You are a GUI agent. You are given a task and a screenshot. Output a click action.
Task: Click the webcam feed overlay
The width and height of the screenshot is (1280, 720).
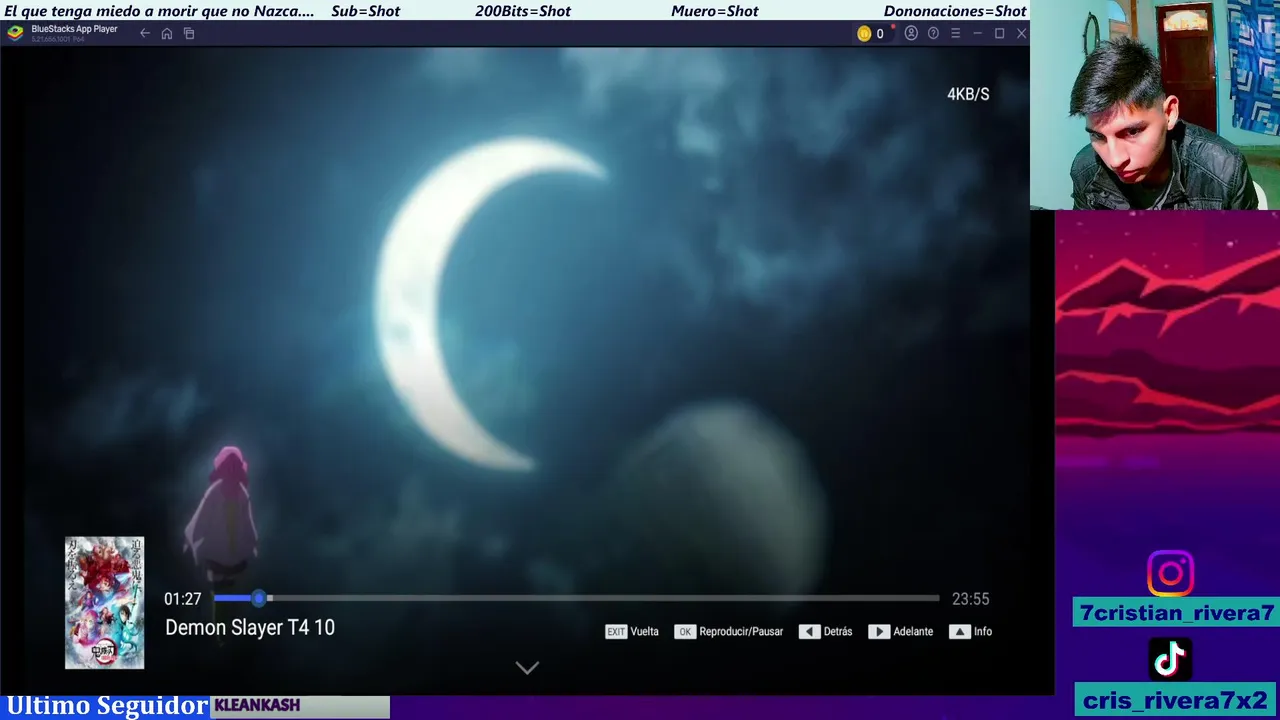pos(1155,105)
